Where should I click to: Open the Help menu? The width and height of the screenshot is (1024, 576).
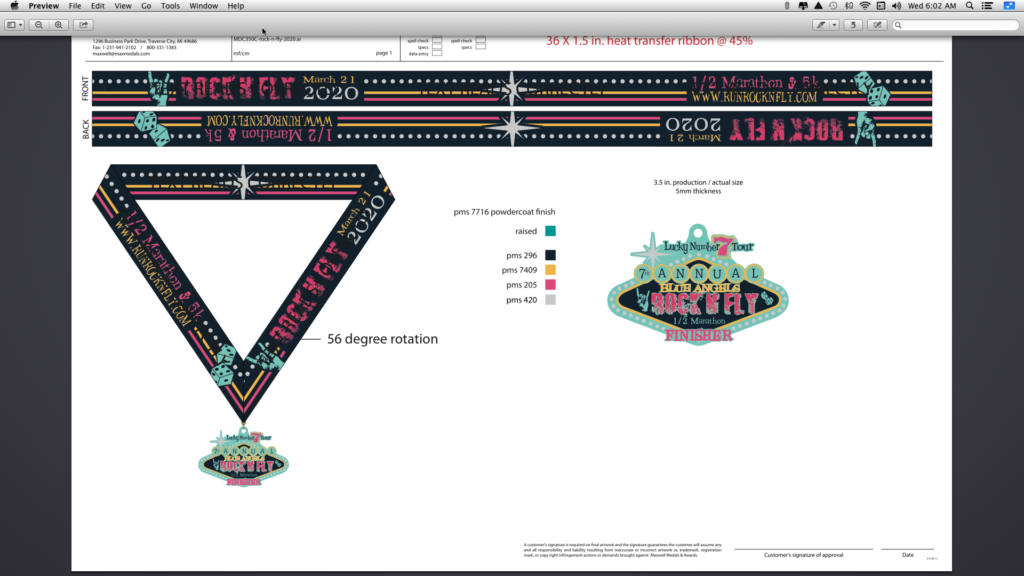(x=236, y=6)
